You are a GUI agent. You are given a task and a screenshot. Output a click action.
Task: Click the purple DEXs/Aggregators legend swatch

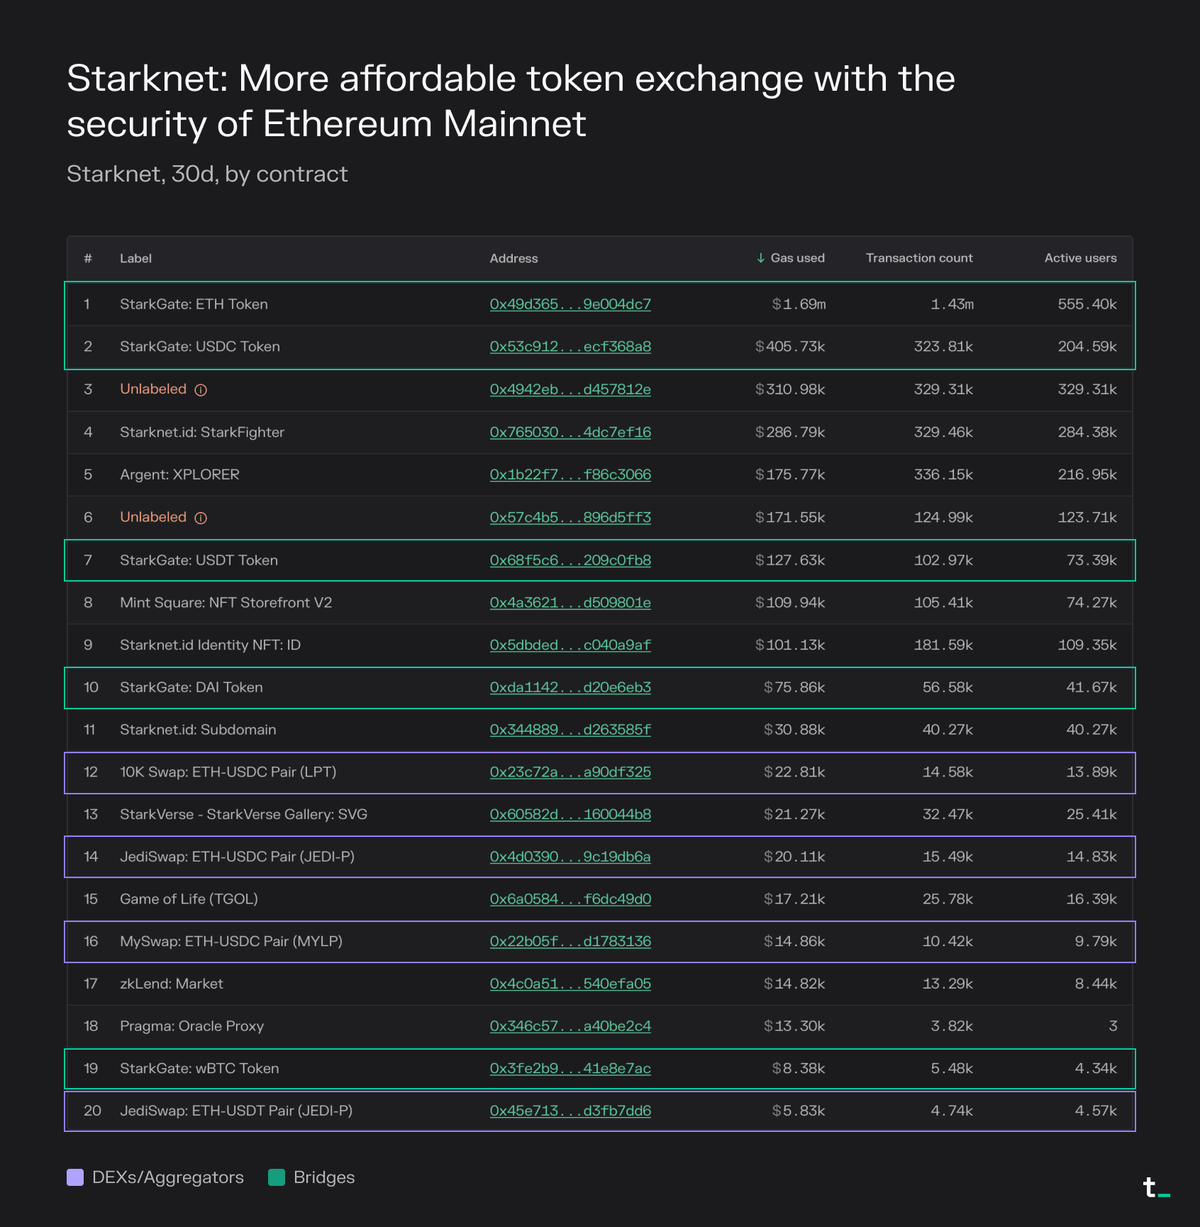pos(75,1177)
